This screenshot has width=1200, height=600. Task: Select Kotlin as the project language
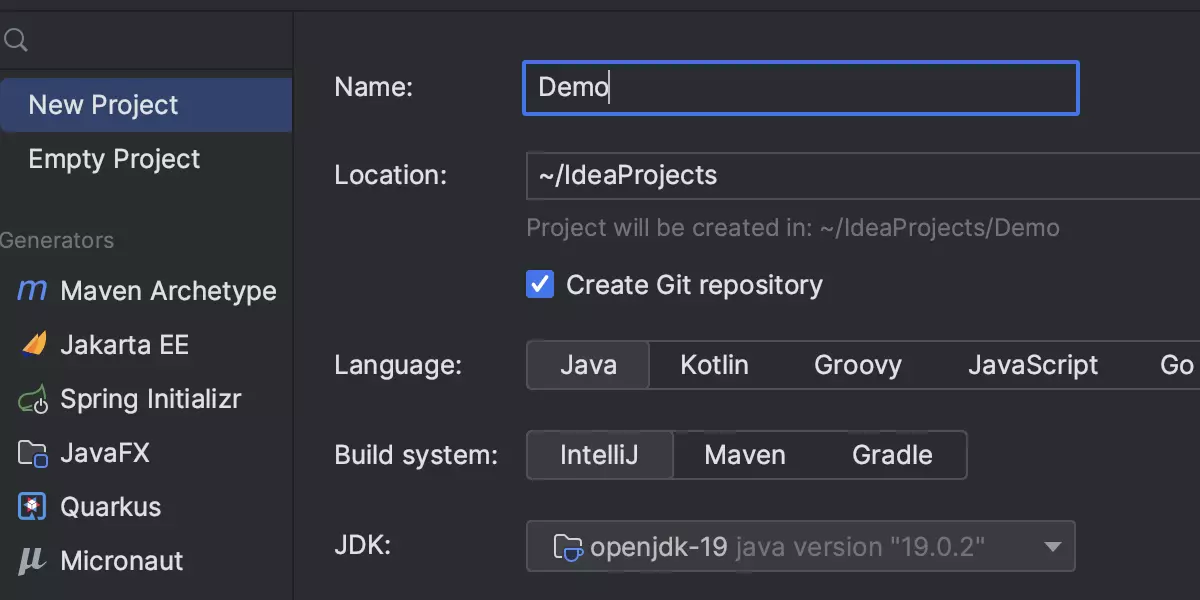click(714, 365)
